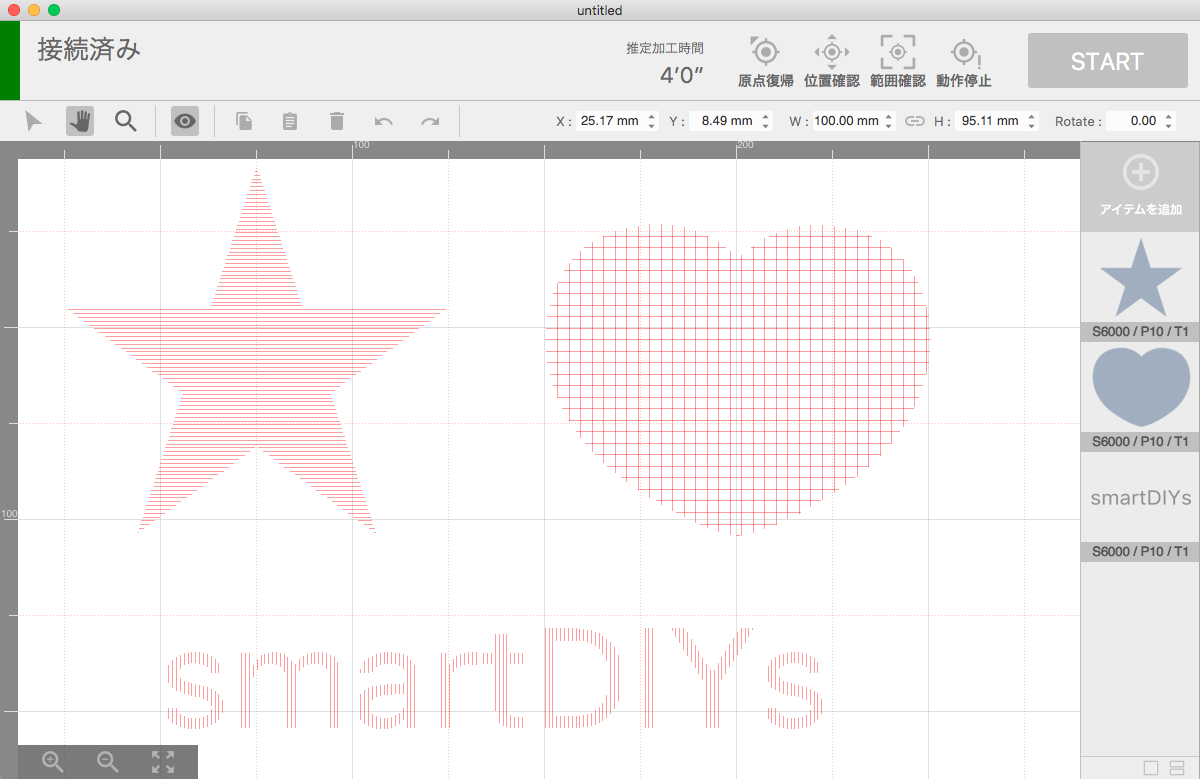The height and width of the screenshot is (779, 1200).
Task: Toggle the eye preview mode
Action: pos(185,121)
